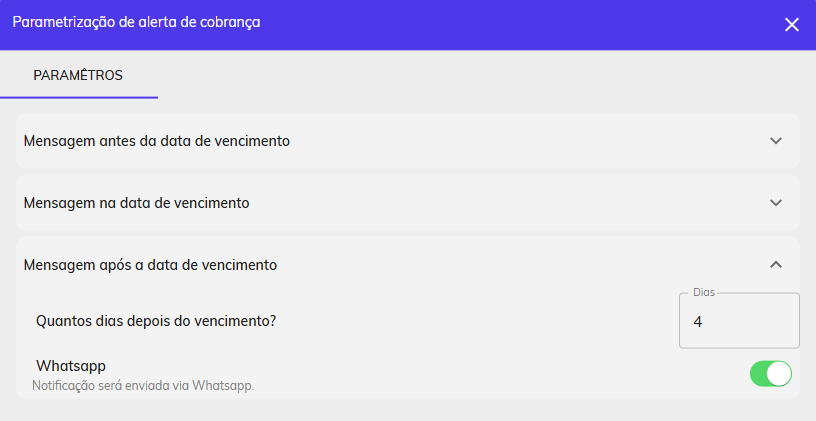
Task: Collapse chevron for Mensagem após a data de vencimento
Action: coord(775,264)
